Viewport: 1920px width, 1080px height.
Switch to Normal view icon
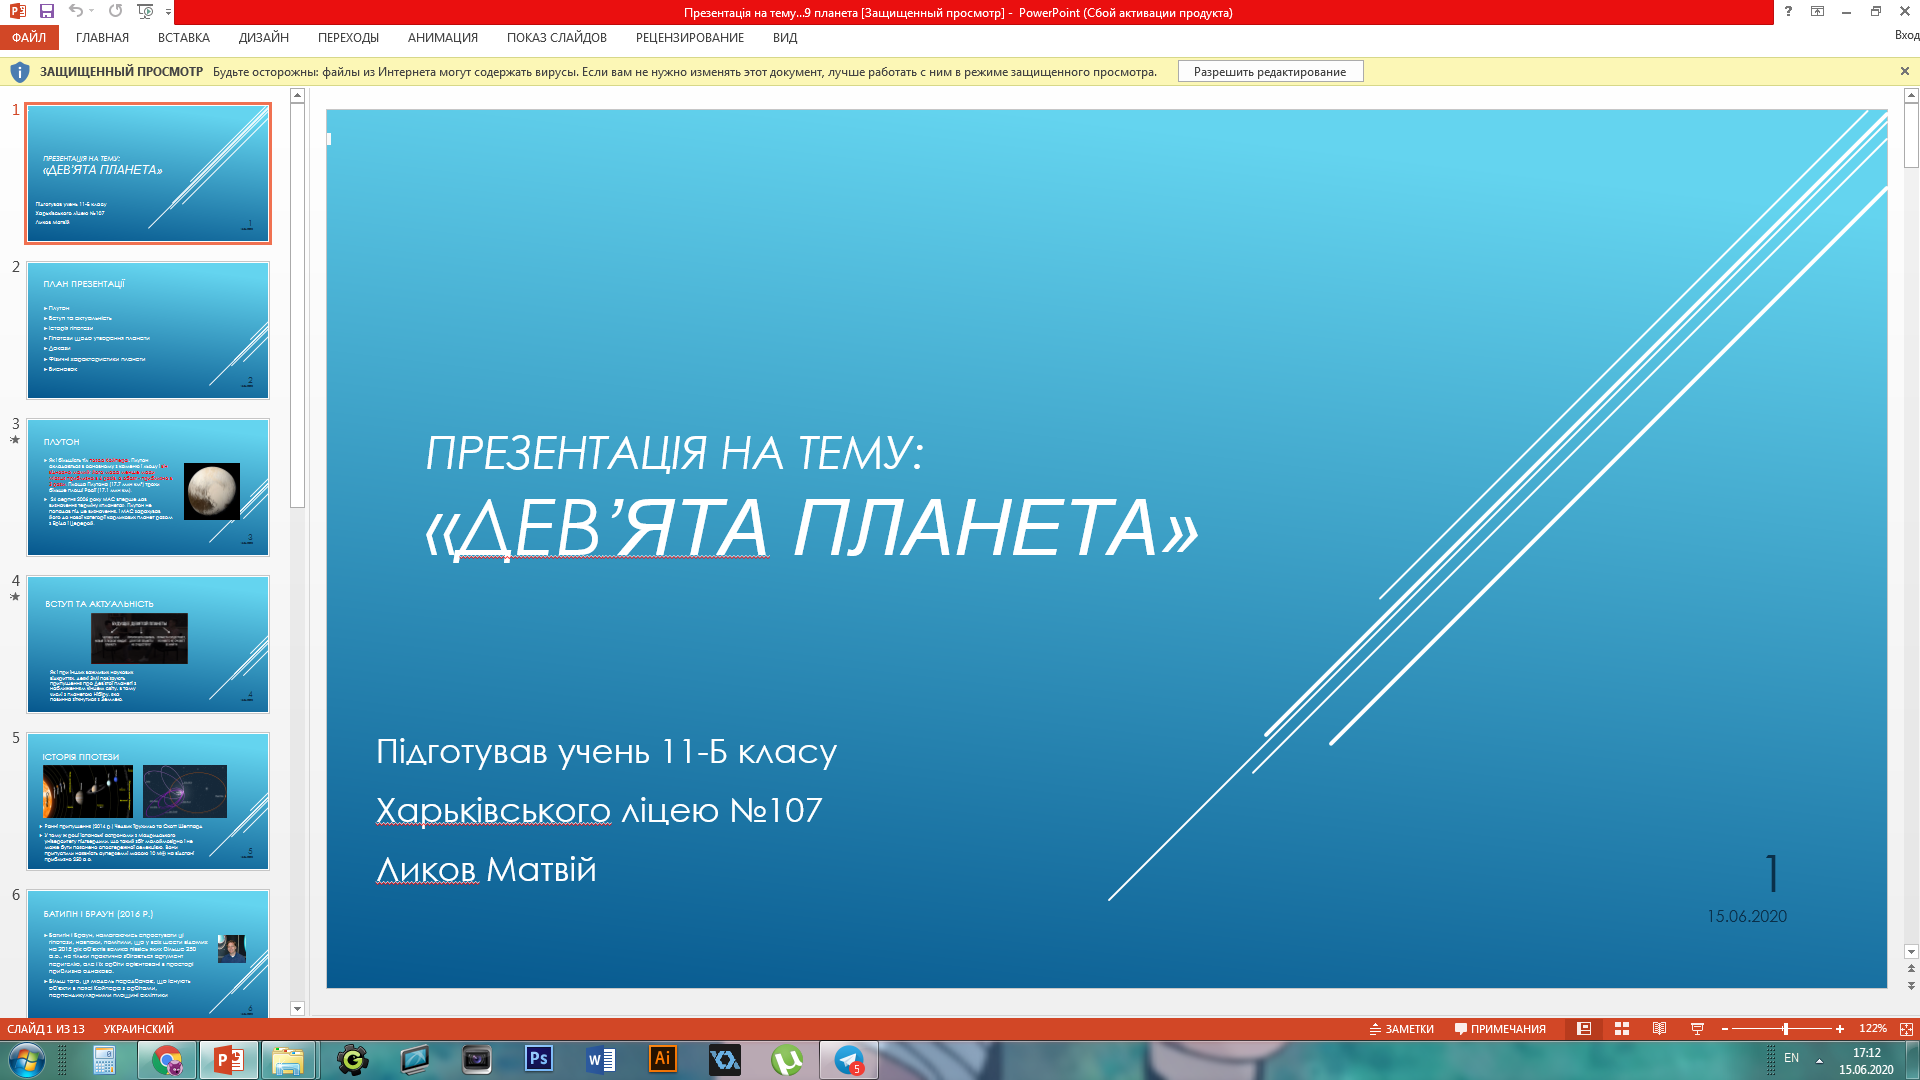click(x=1584, y=1029)
